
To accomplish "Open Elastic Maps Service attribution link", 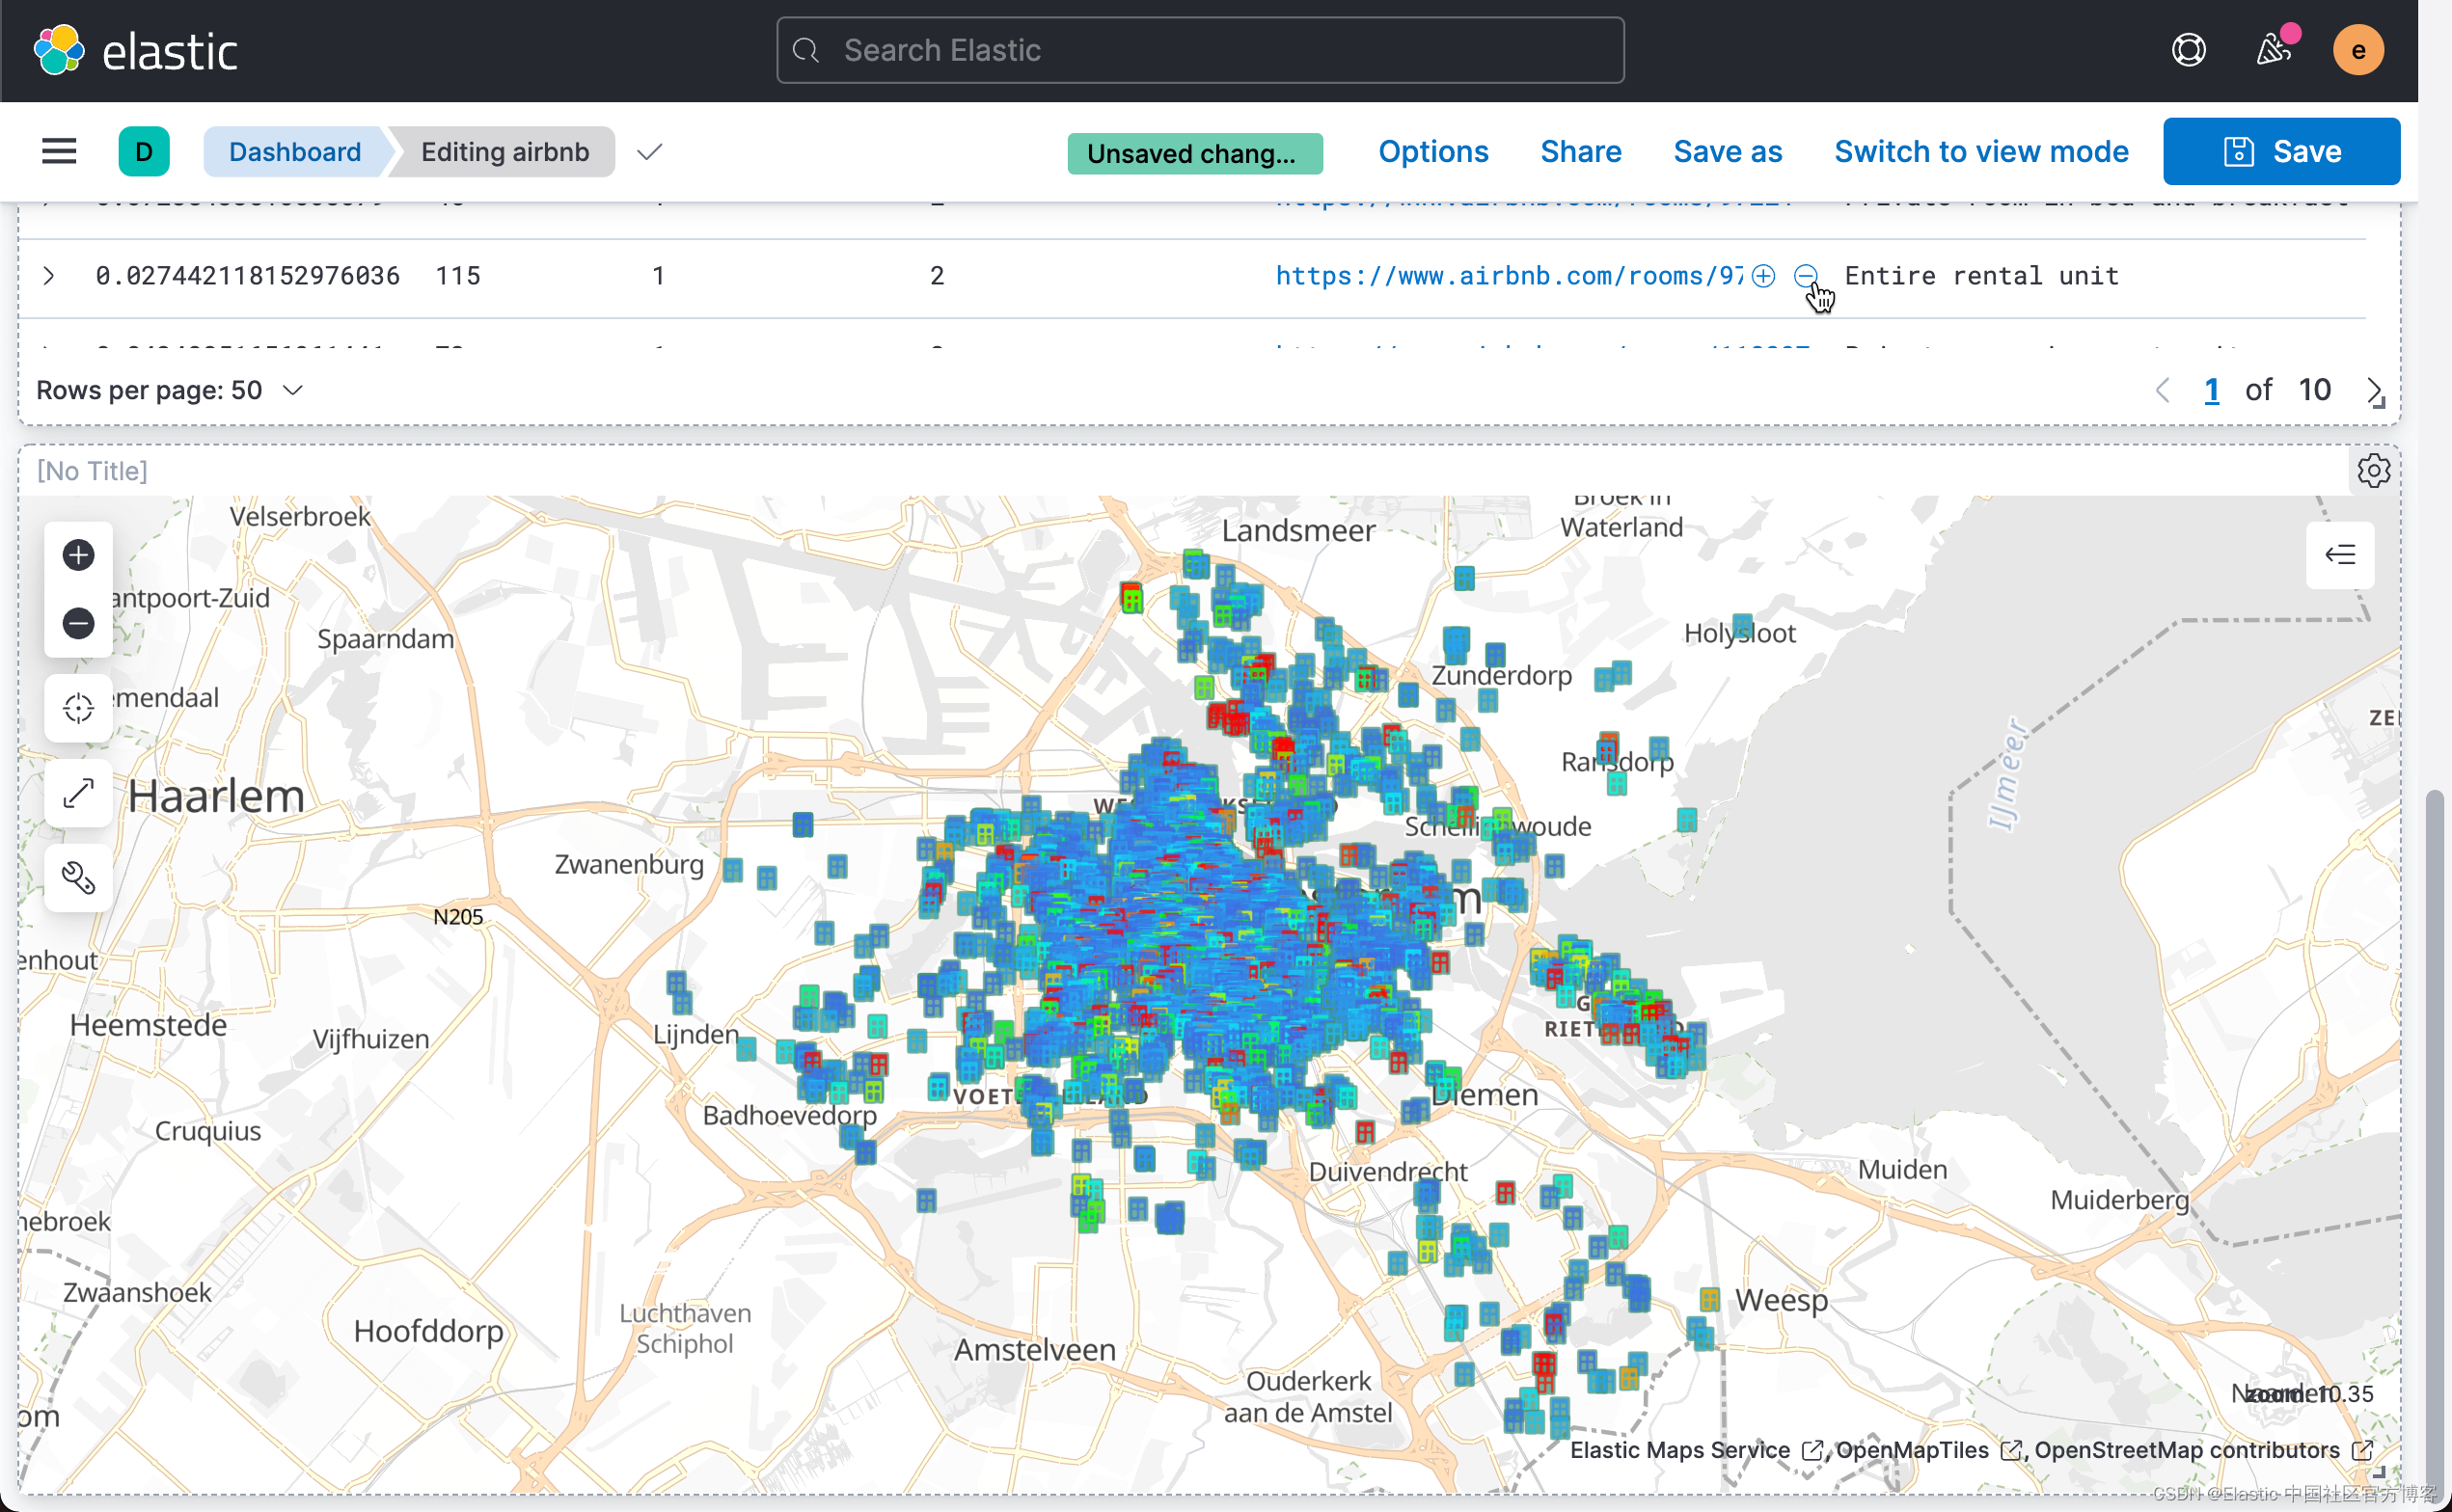I will point(1695,1450).
